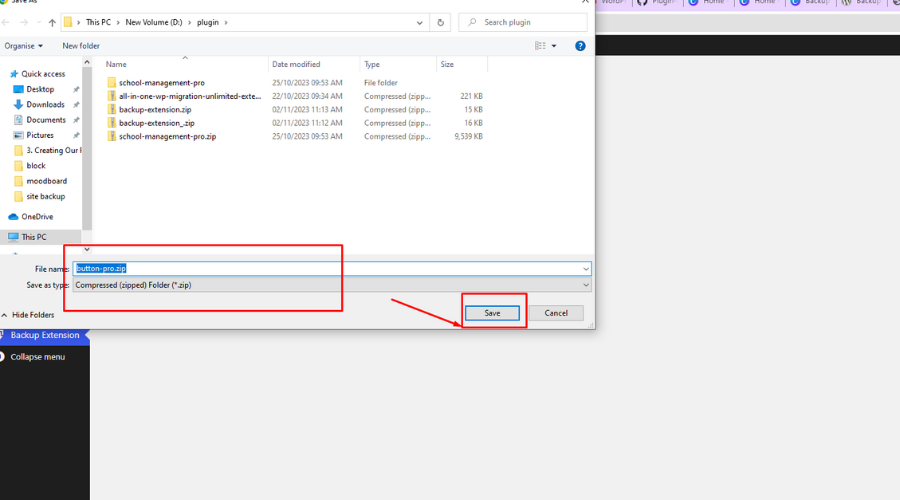Image resolution: width=900 pixels, height=500 pixels.
Task: Click the Back navigation arrow
Action: click(6, 22)
